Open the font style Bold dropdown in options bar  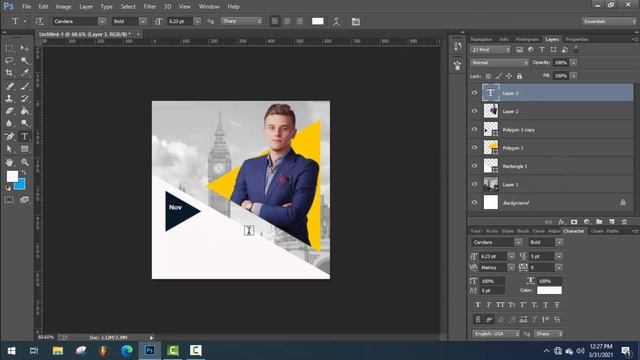click(x=142, y=21)
